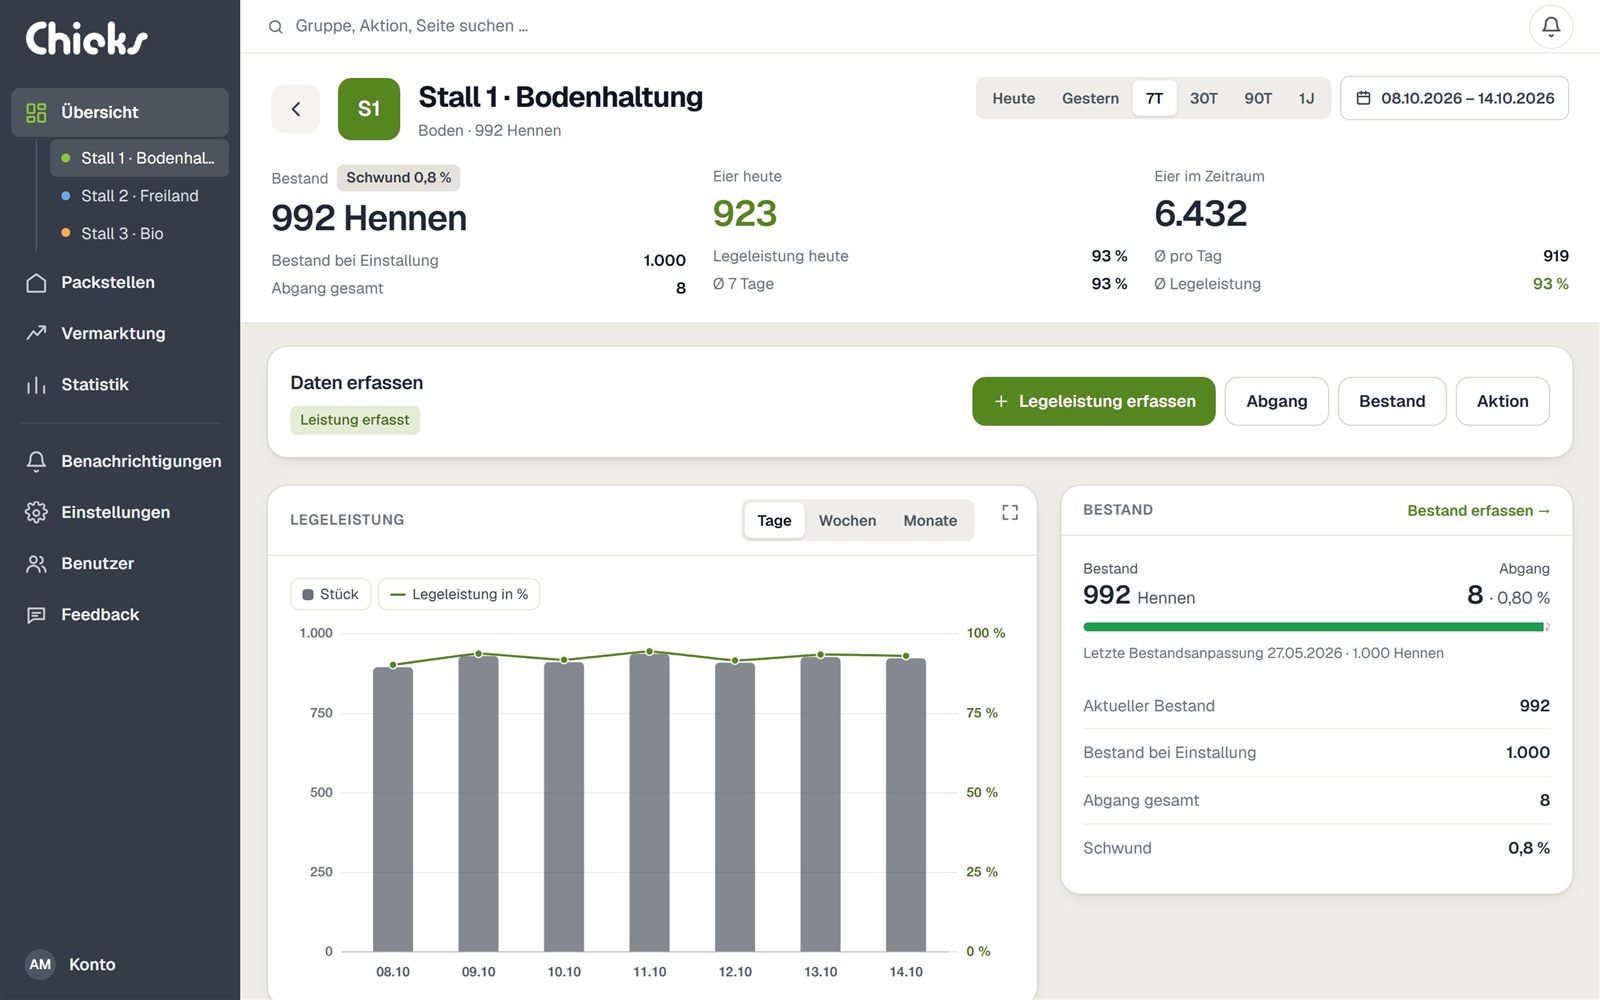Open the notifications bell in the top bar
The image size is (1600, 1000).
[1551, 27]
